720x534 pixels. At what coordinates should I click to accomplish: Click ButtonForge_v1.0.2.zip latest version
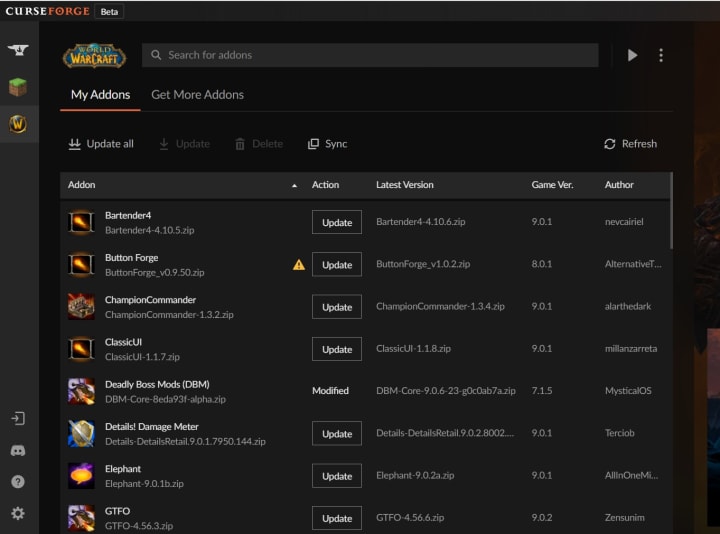(423, 264)
